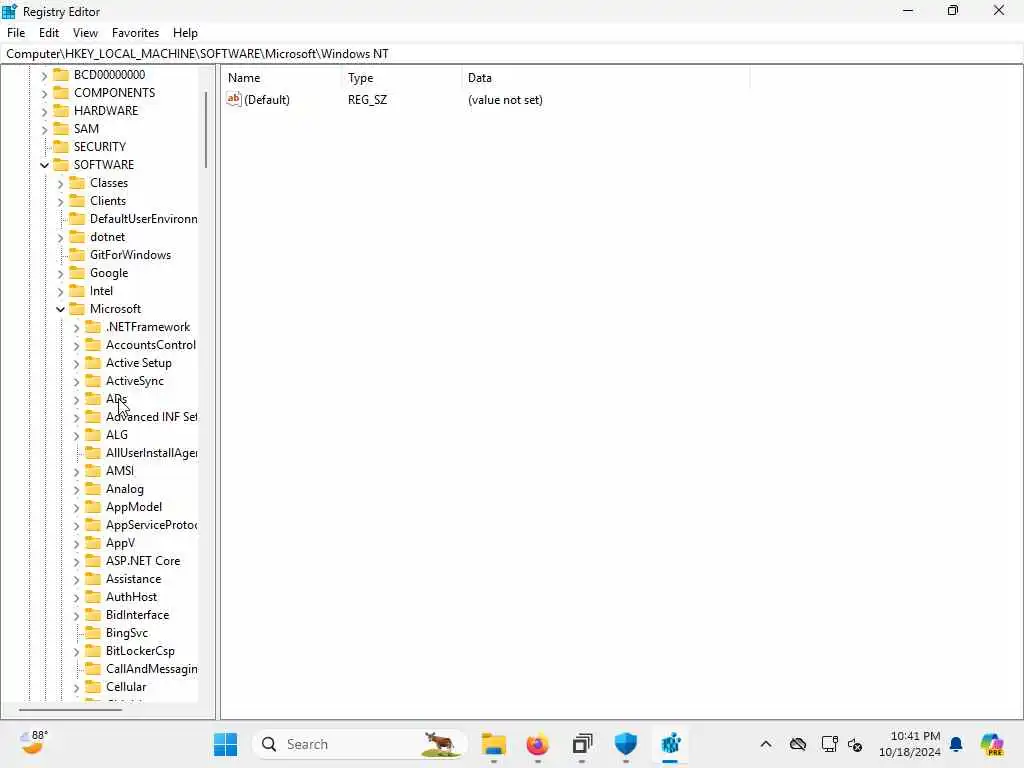
Task: Click the Registry Editor taskbar icon
Action: [670, 744]
